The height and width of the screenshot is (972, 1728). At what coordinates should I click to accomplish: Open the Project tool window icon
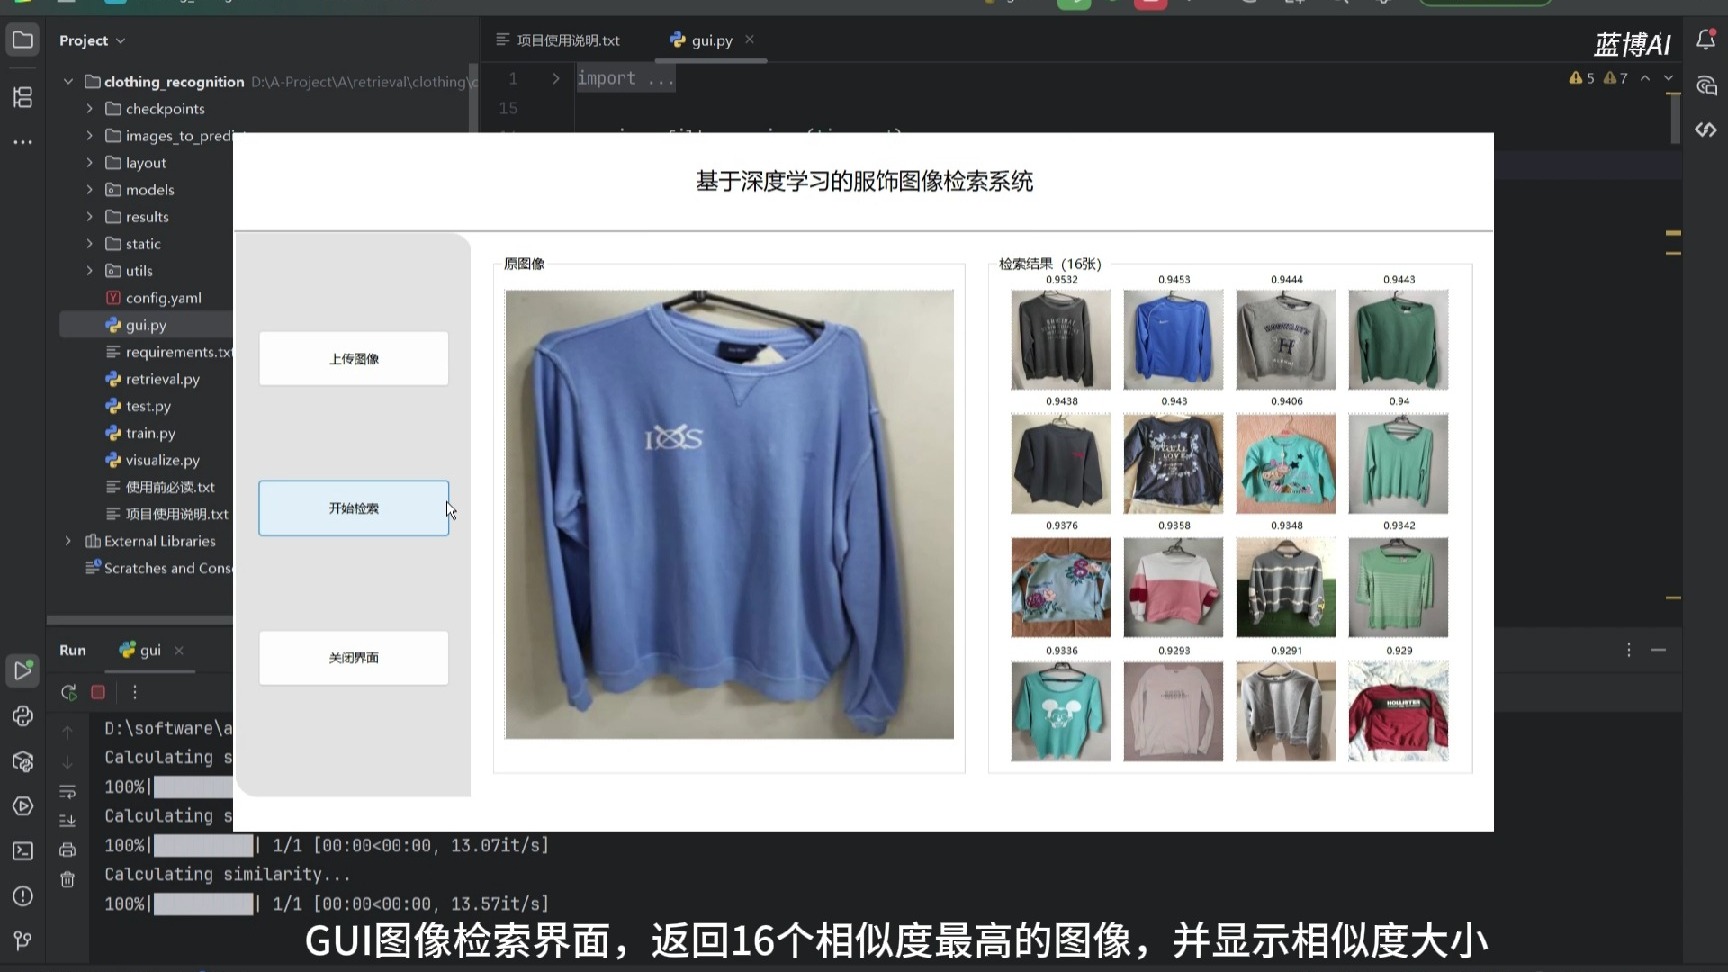click(x=22, y=41)
